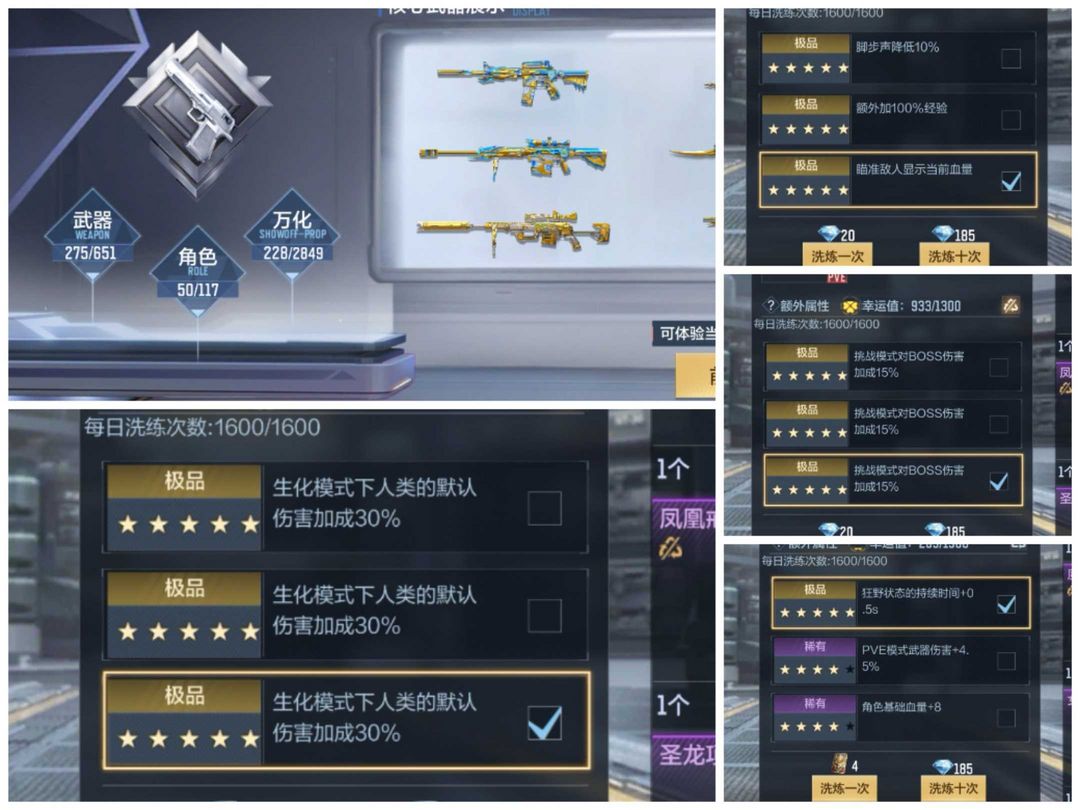The image size is (1080, 810).
Task: Click 洗炼十次 button in top-right panel
Action: point(954,255)
